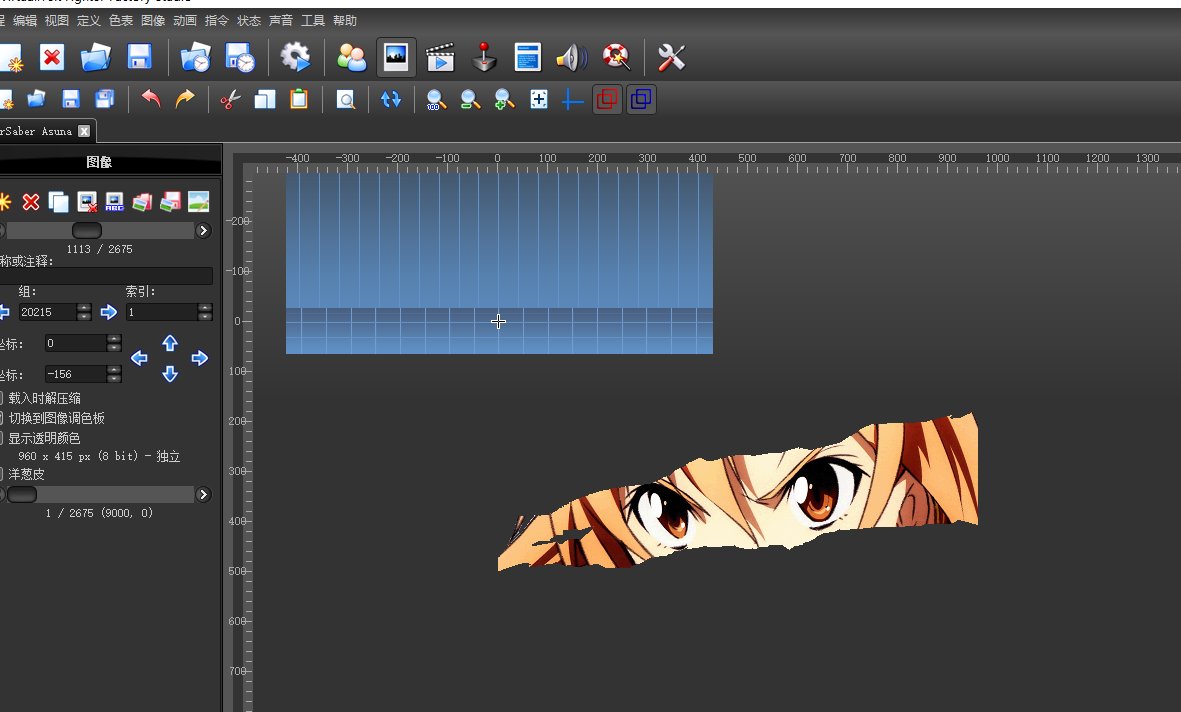Viewport: 1181px width, 712px height.
Task: Move sprite left with blue left arrow
Action: [139, 358]
